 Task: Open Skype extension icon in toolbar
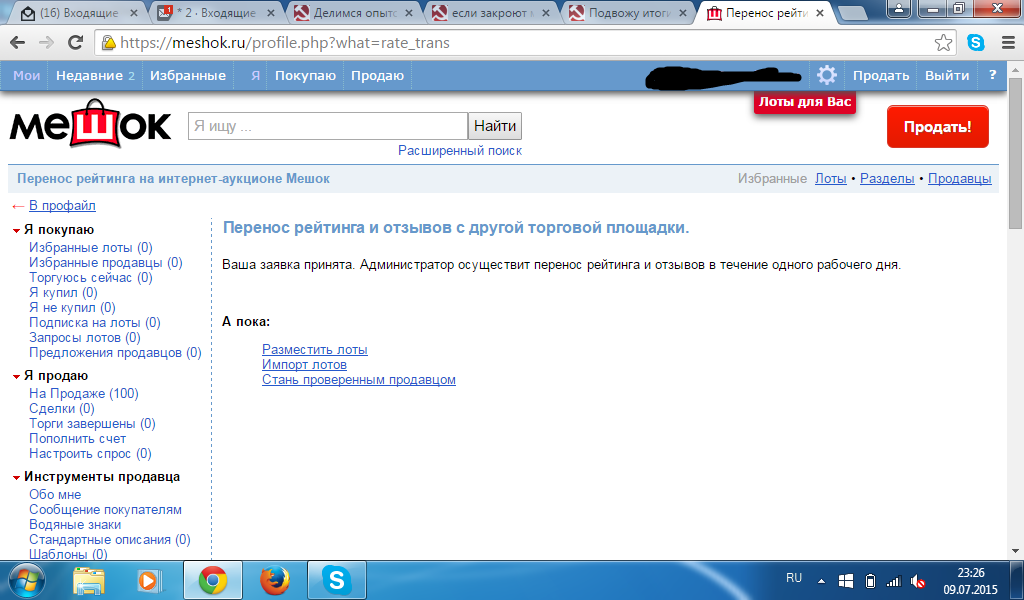point(976,43)
